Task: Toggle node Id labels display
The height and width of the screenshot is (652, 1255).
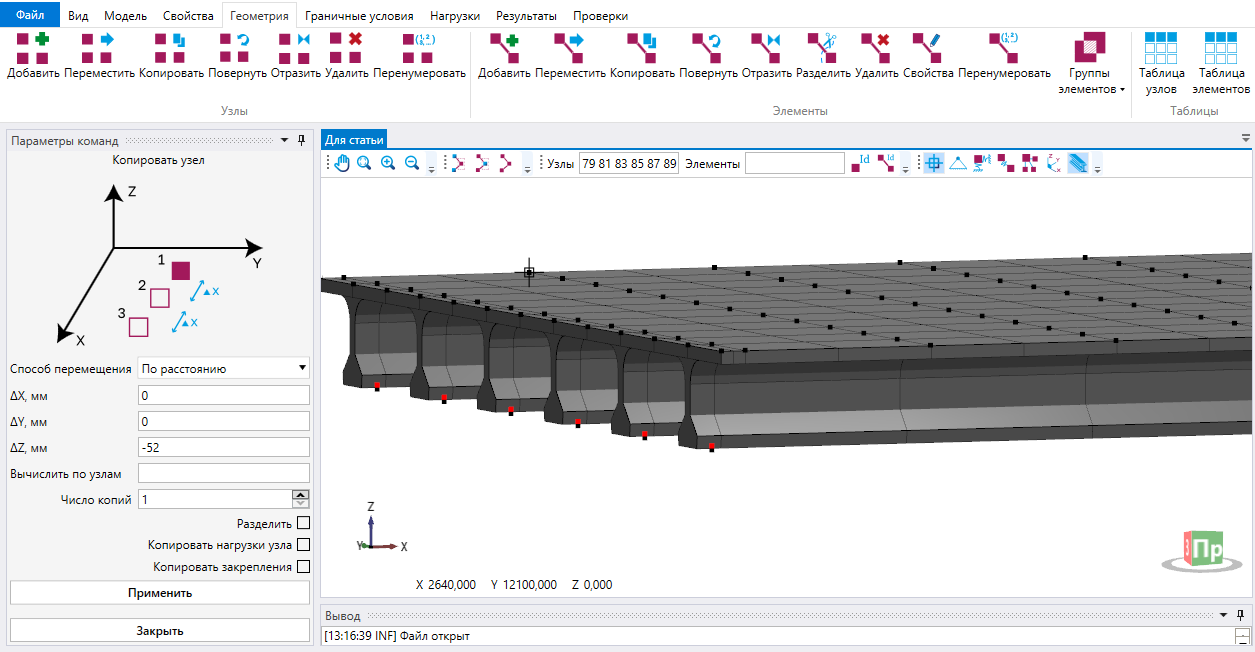Action: (861, 164)
